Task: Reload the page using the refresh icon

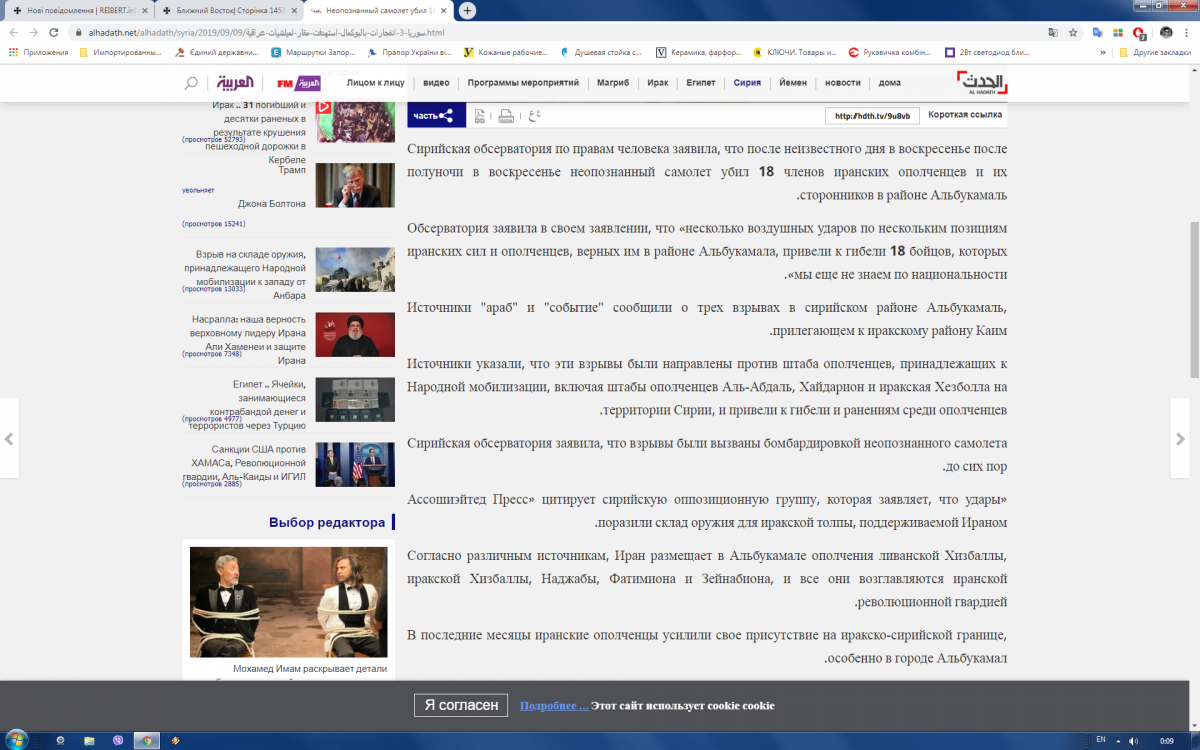Action: [53, 32]
